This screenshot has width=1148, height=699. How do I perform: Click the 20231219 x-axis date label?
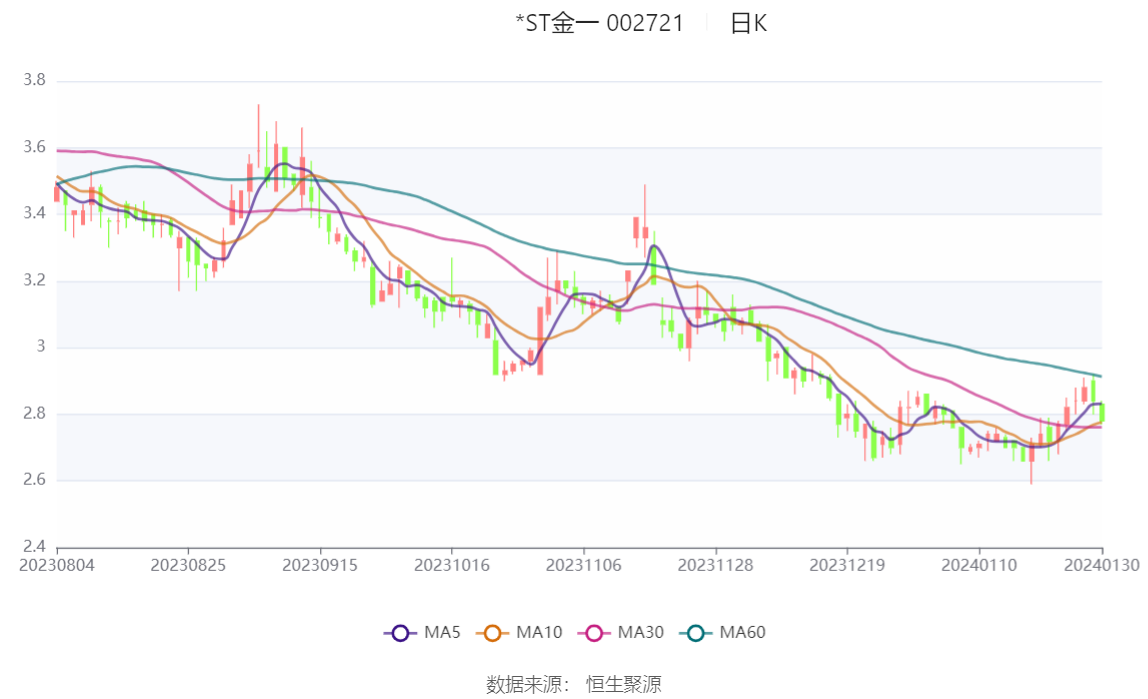[847, 565]
